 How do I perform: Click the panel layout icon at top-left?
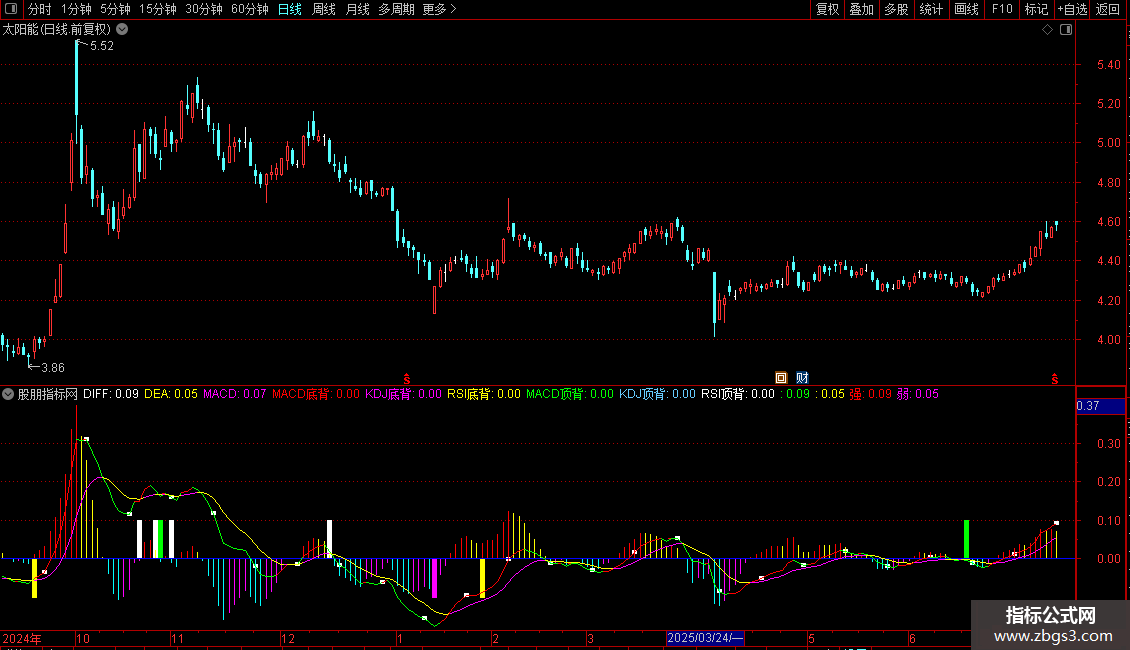(x=11, y=9)
